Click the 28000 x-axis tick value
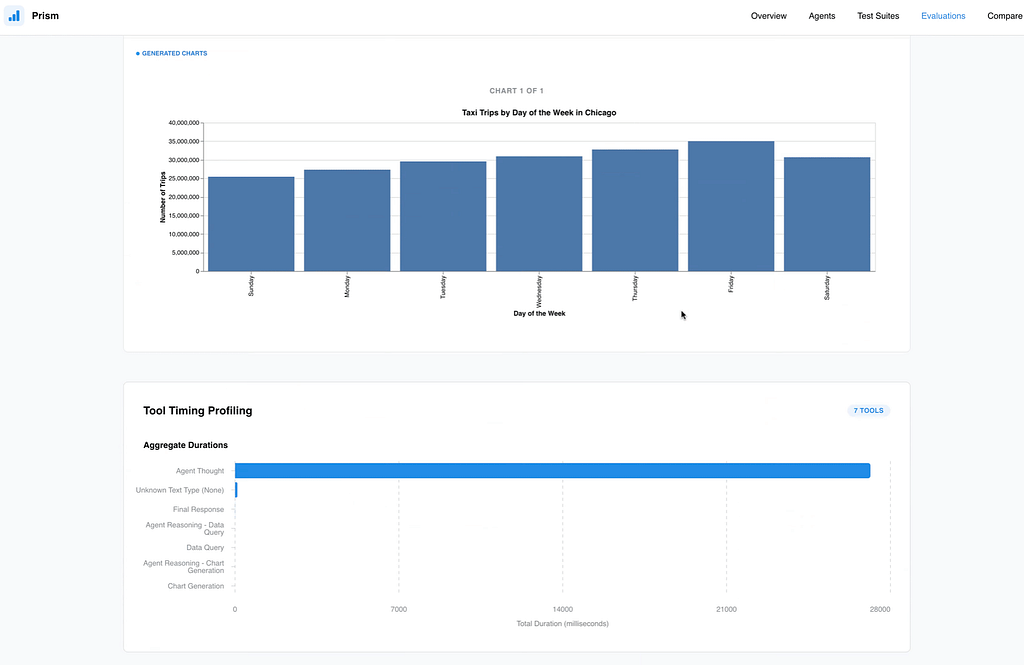The width and height of the screenshot is (1024, 665). (880, 609)
